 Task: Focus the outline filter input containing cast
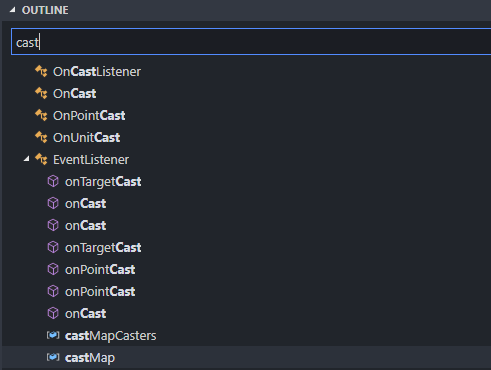(251, 42)
